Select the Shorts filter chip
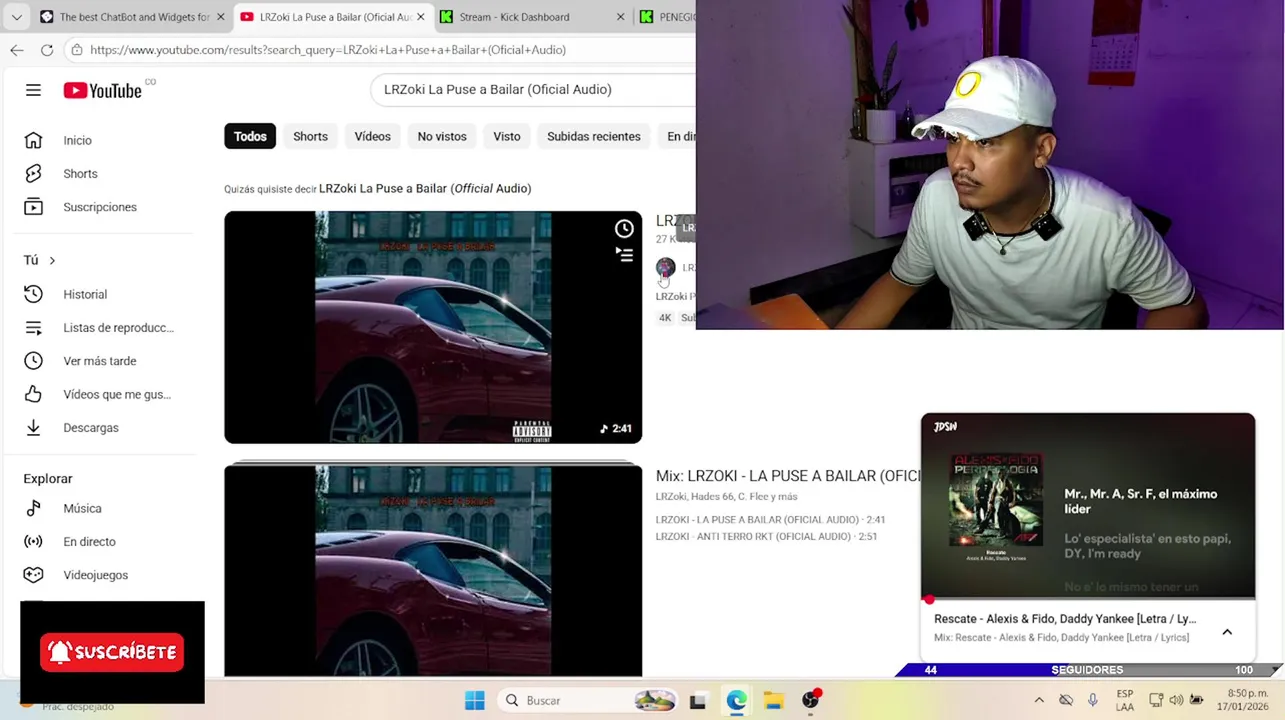This screenshot has height=720, width=1285. point(310,136)
